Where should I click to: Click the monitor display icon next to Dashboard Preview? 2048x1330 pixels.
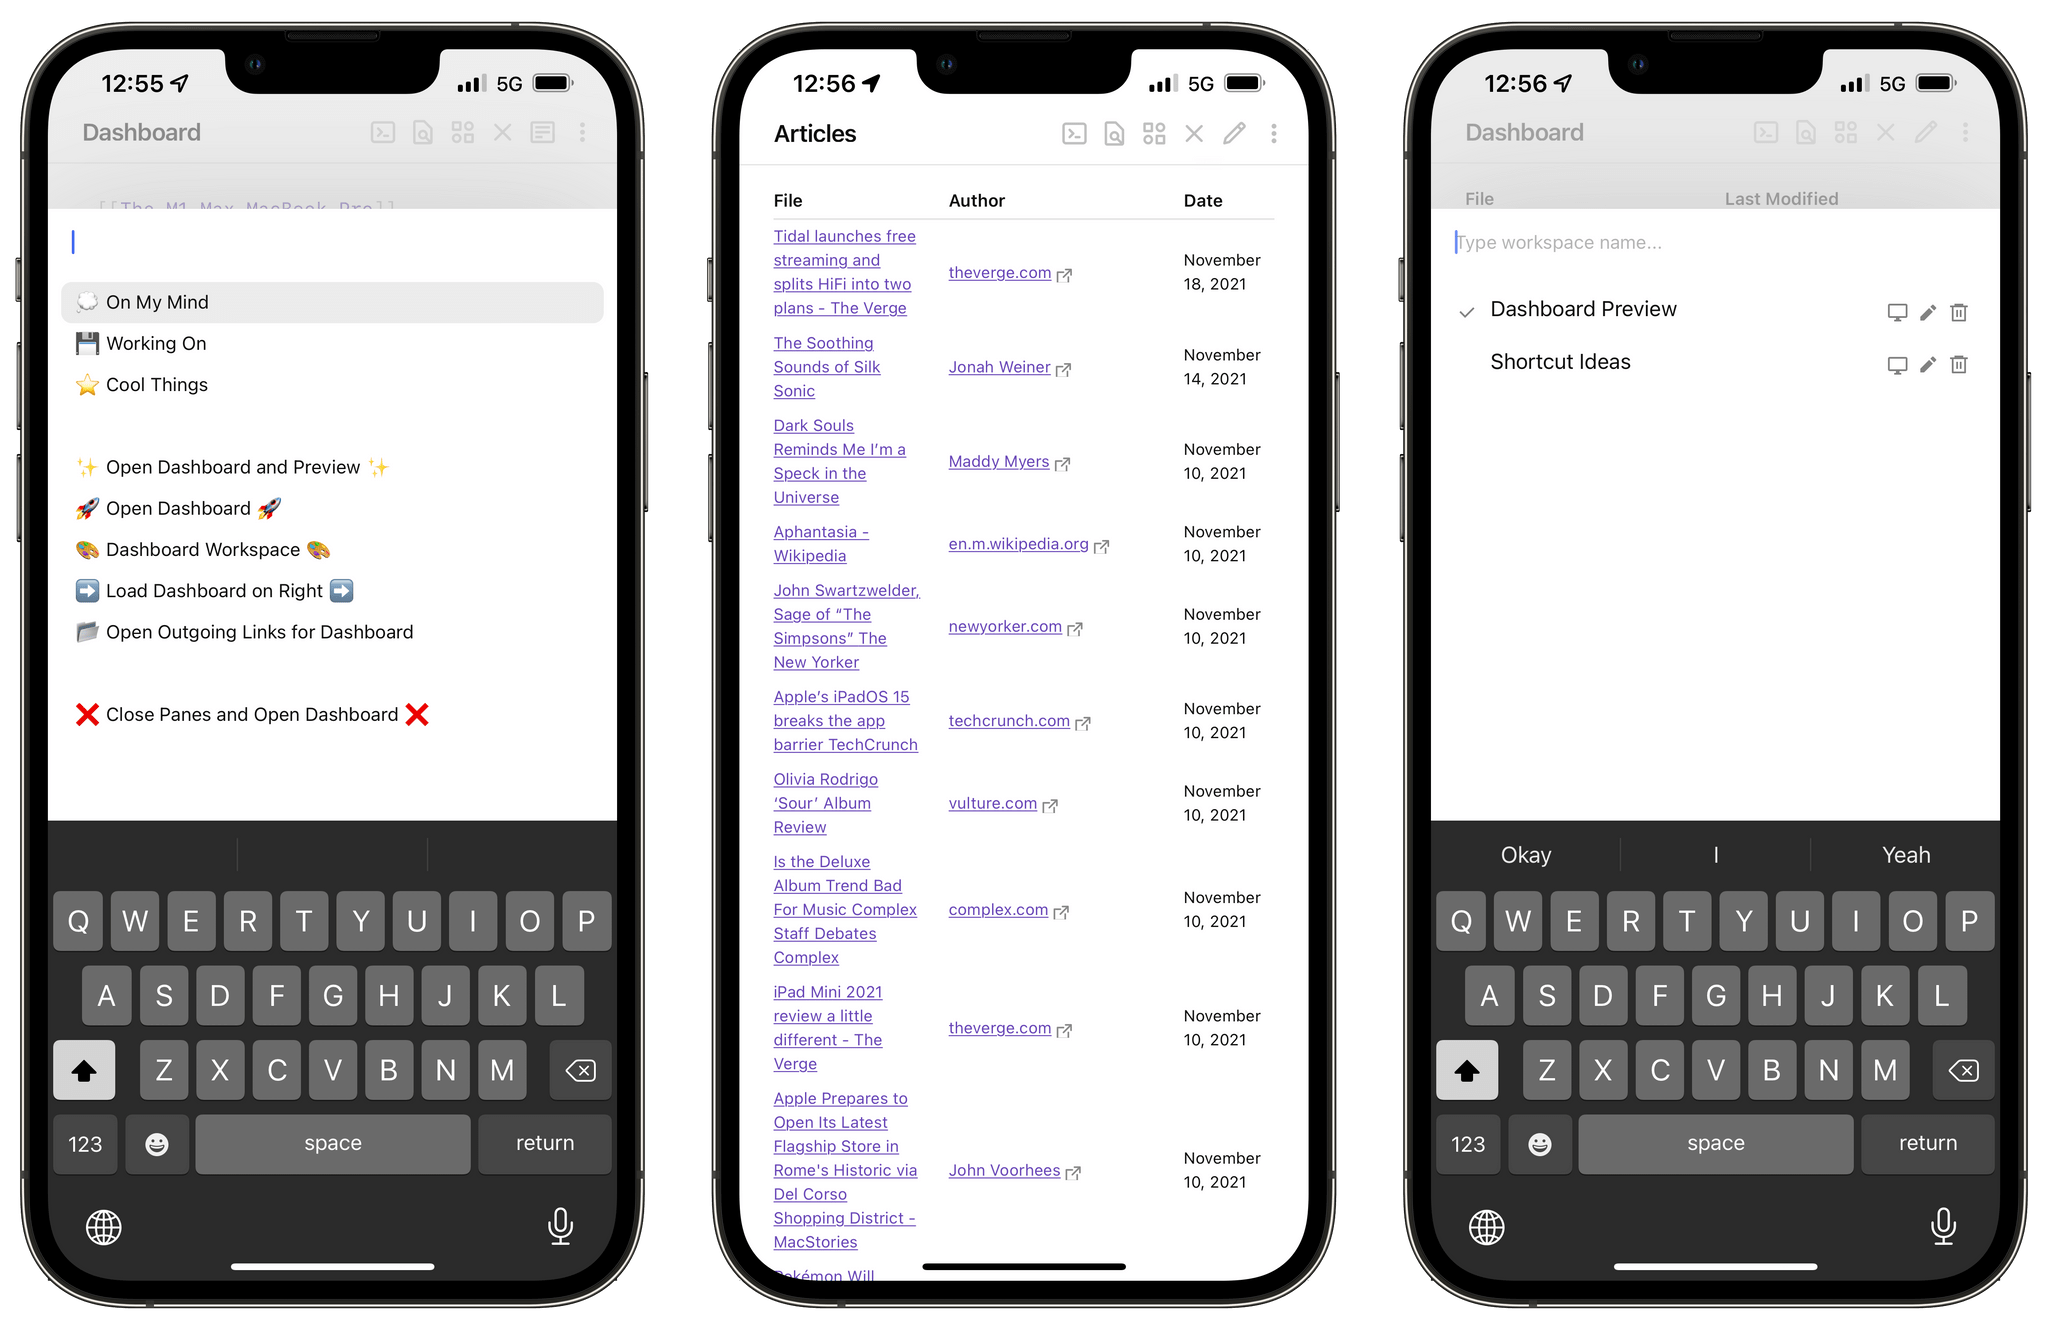(1897, 310)
